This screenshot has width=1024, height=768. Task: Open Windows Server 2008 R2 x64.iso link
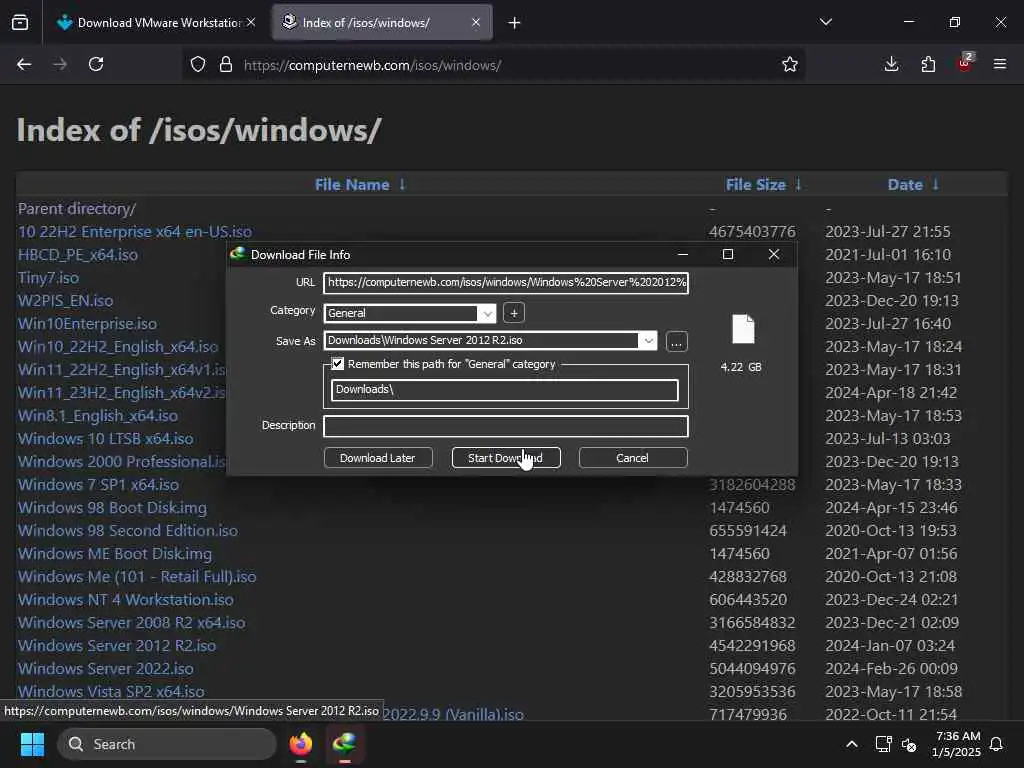132,622
